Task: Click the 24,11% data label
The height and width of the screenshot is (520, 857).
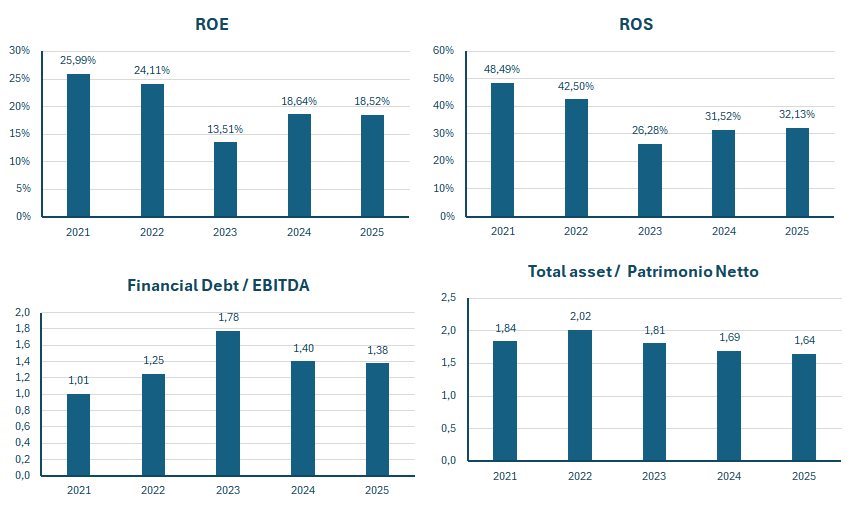Action: 152,70
